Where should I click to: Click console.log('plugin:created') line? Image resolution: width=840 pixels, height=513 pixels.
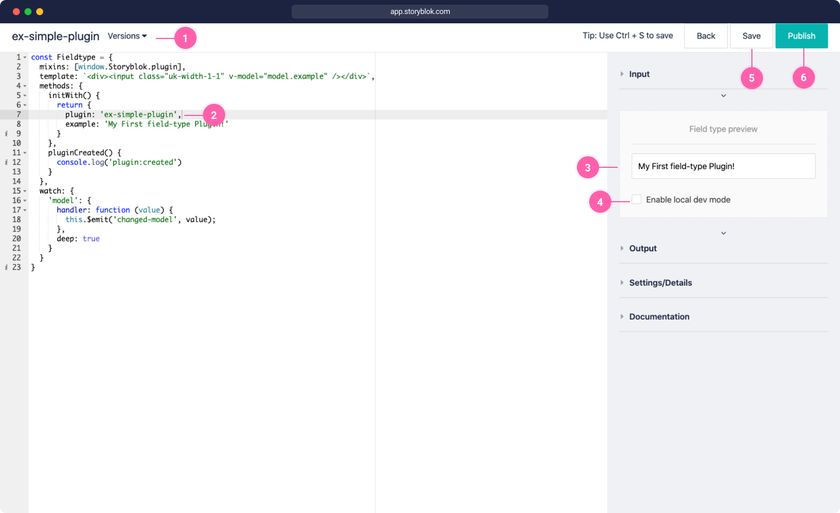119,162
